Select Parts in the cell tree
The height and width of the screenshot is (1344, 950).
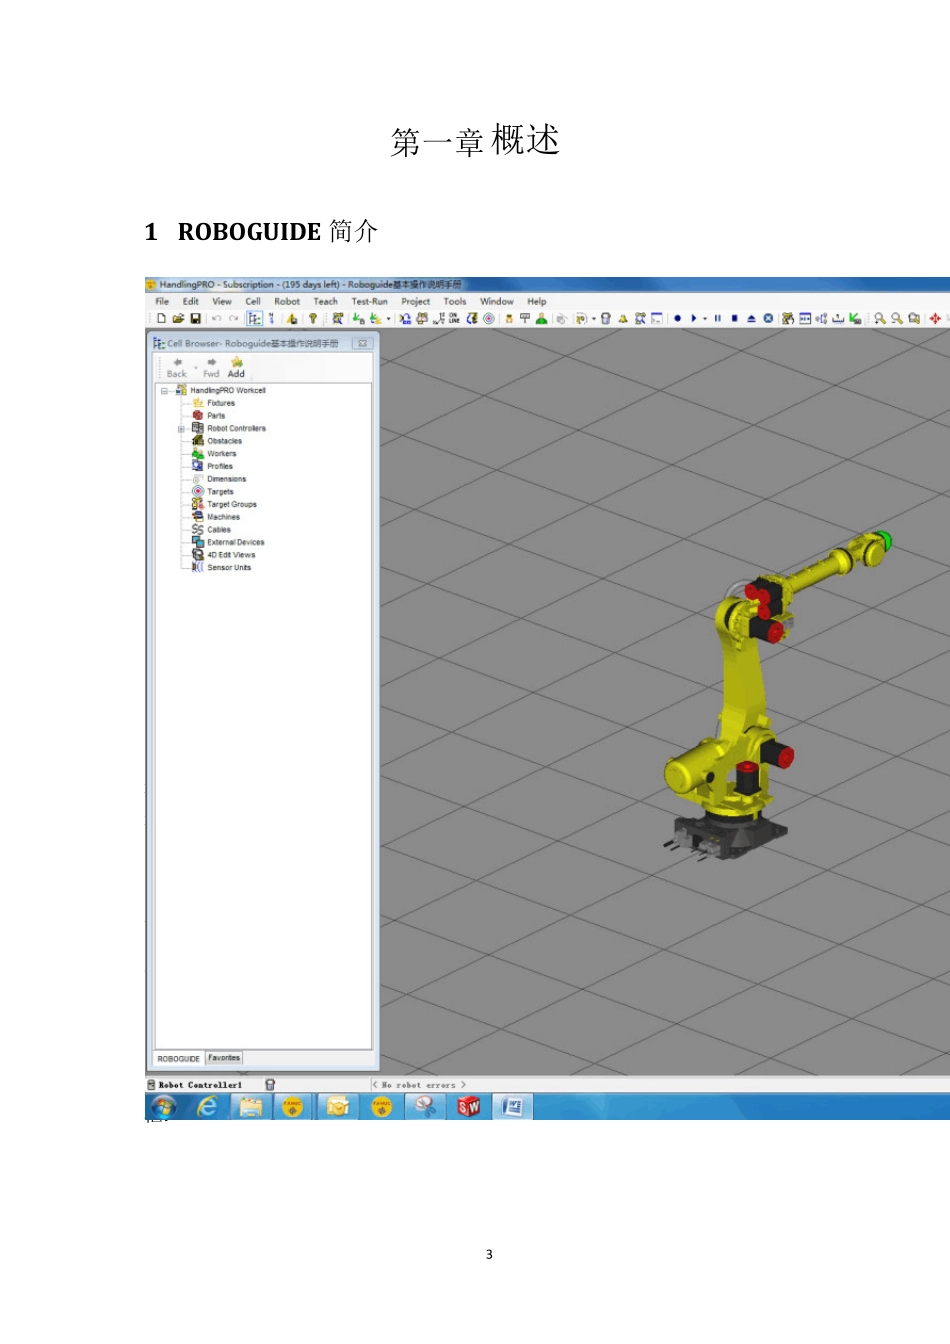click(216, 416)
